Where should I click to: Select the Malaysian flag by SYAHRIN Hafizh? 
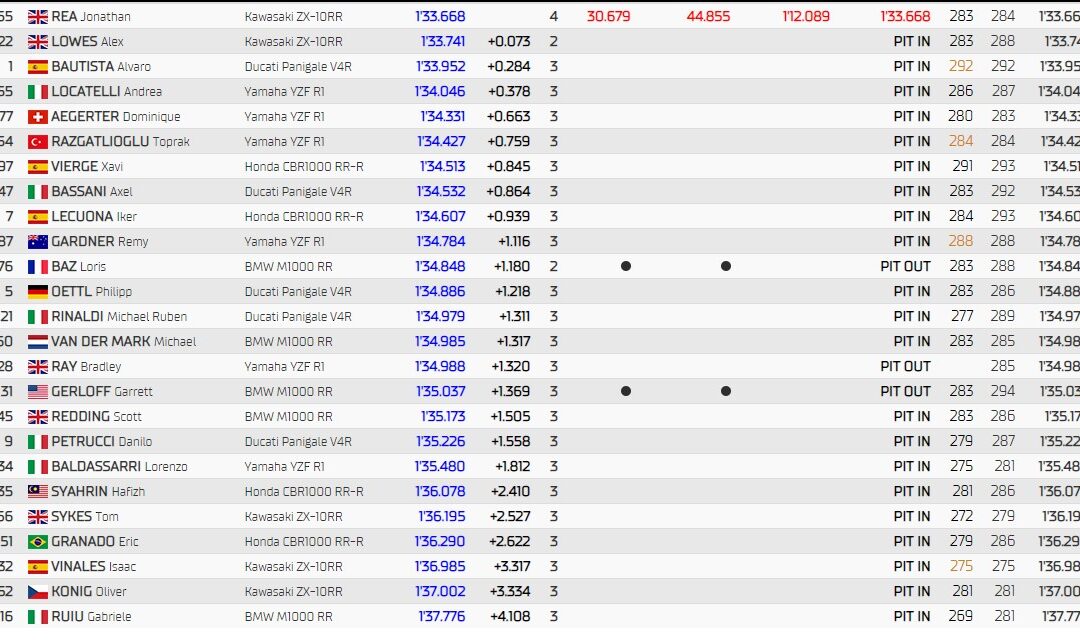(x=38, y=492)
